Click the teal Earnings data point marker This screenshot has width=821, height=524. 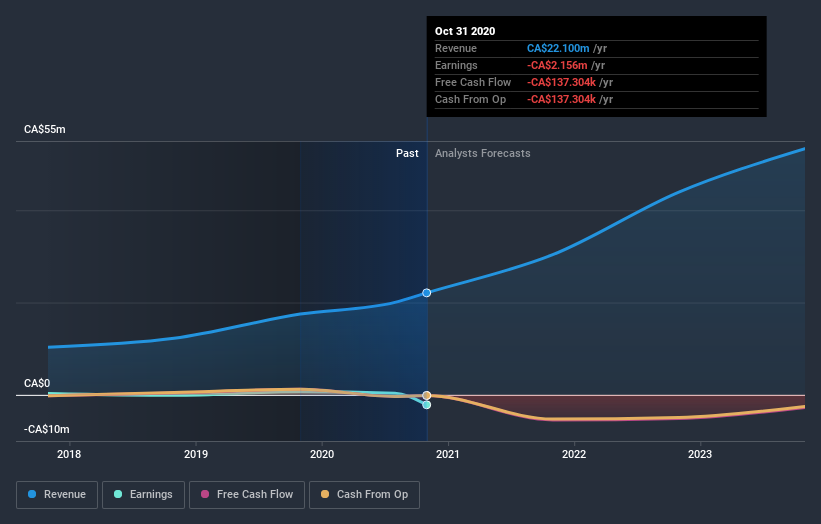[x=427, y=405]
